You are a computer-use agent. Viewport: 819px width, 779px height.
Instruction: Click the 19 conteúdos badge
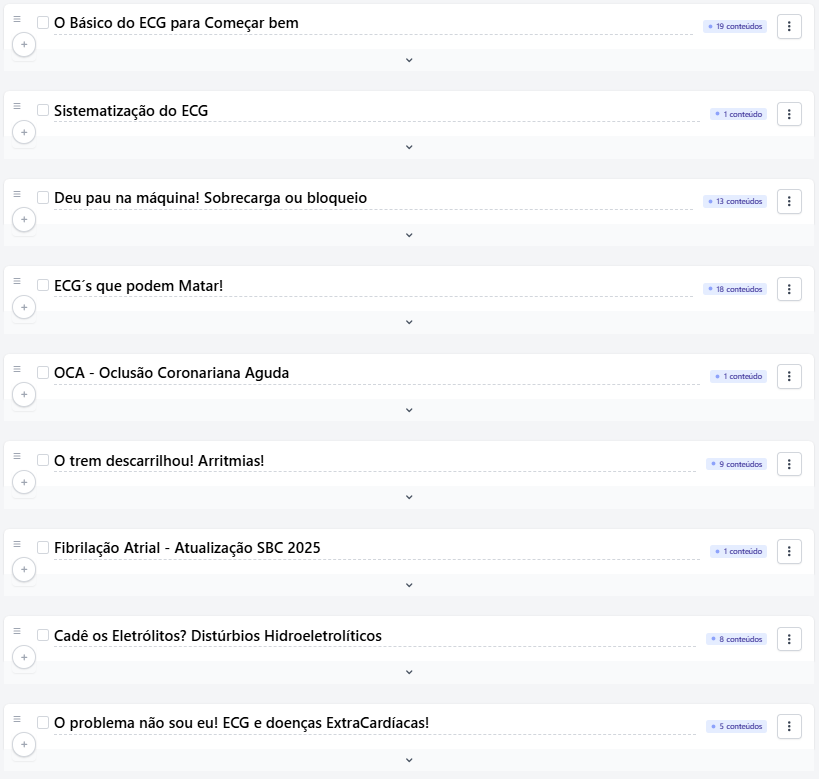point(735,27)
